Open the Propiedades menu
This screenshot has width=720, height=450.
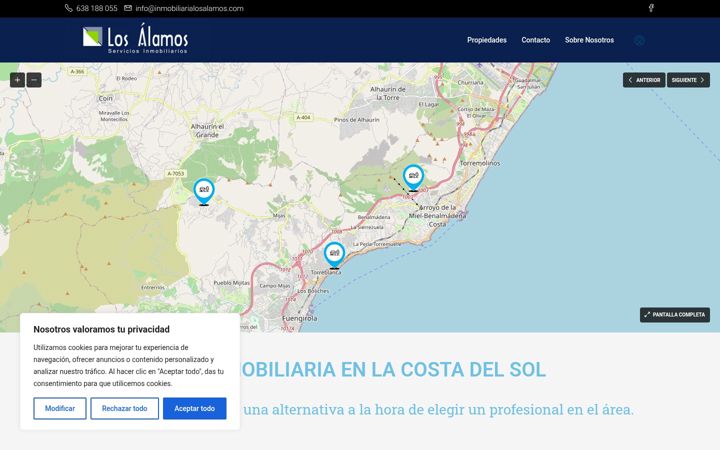pyautogui.click(x=487, y=40)
